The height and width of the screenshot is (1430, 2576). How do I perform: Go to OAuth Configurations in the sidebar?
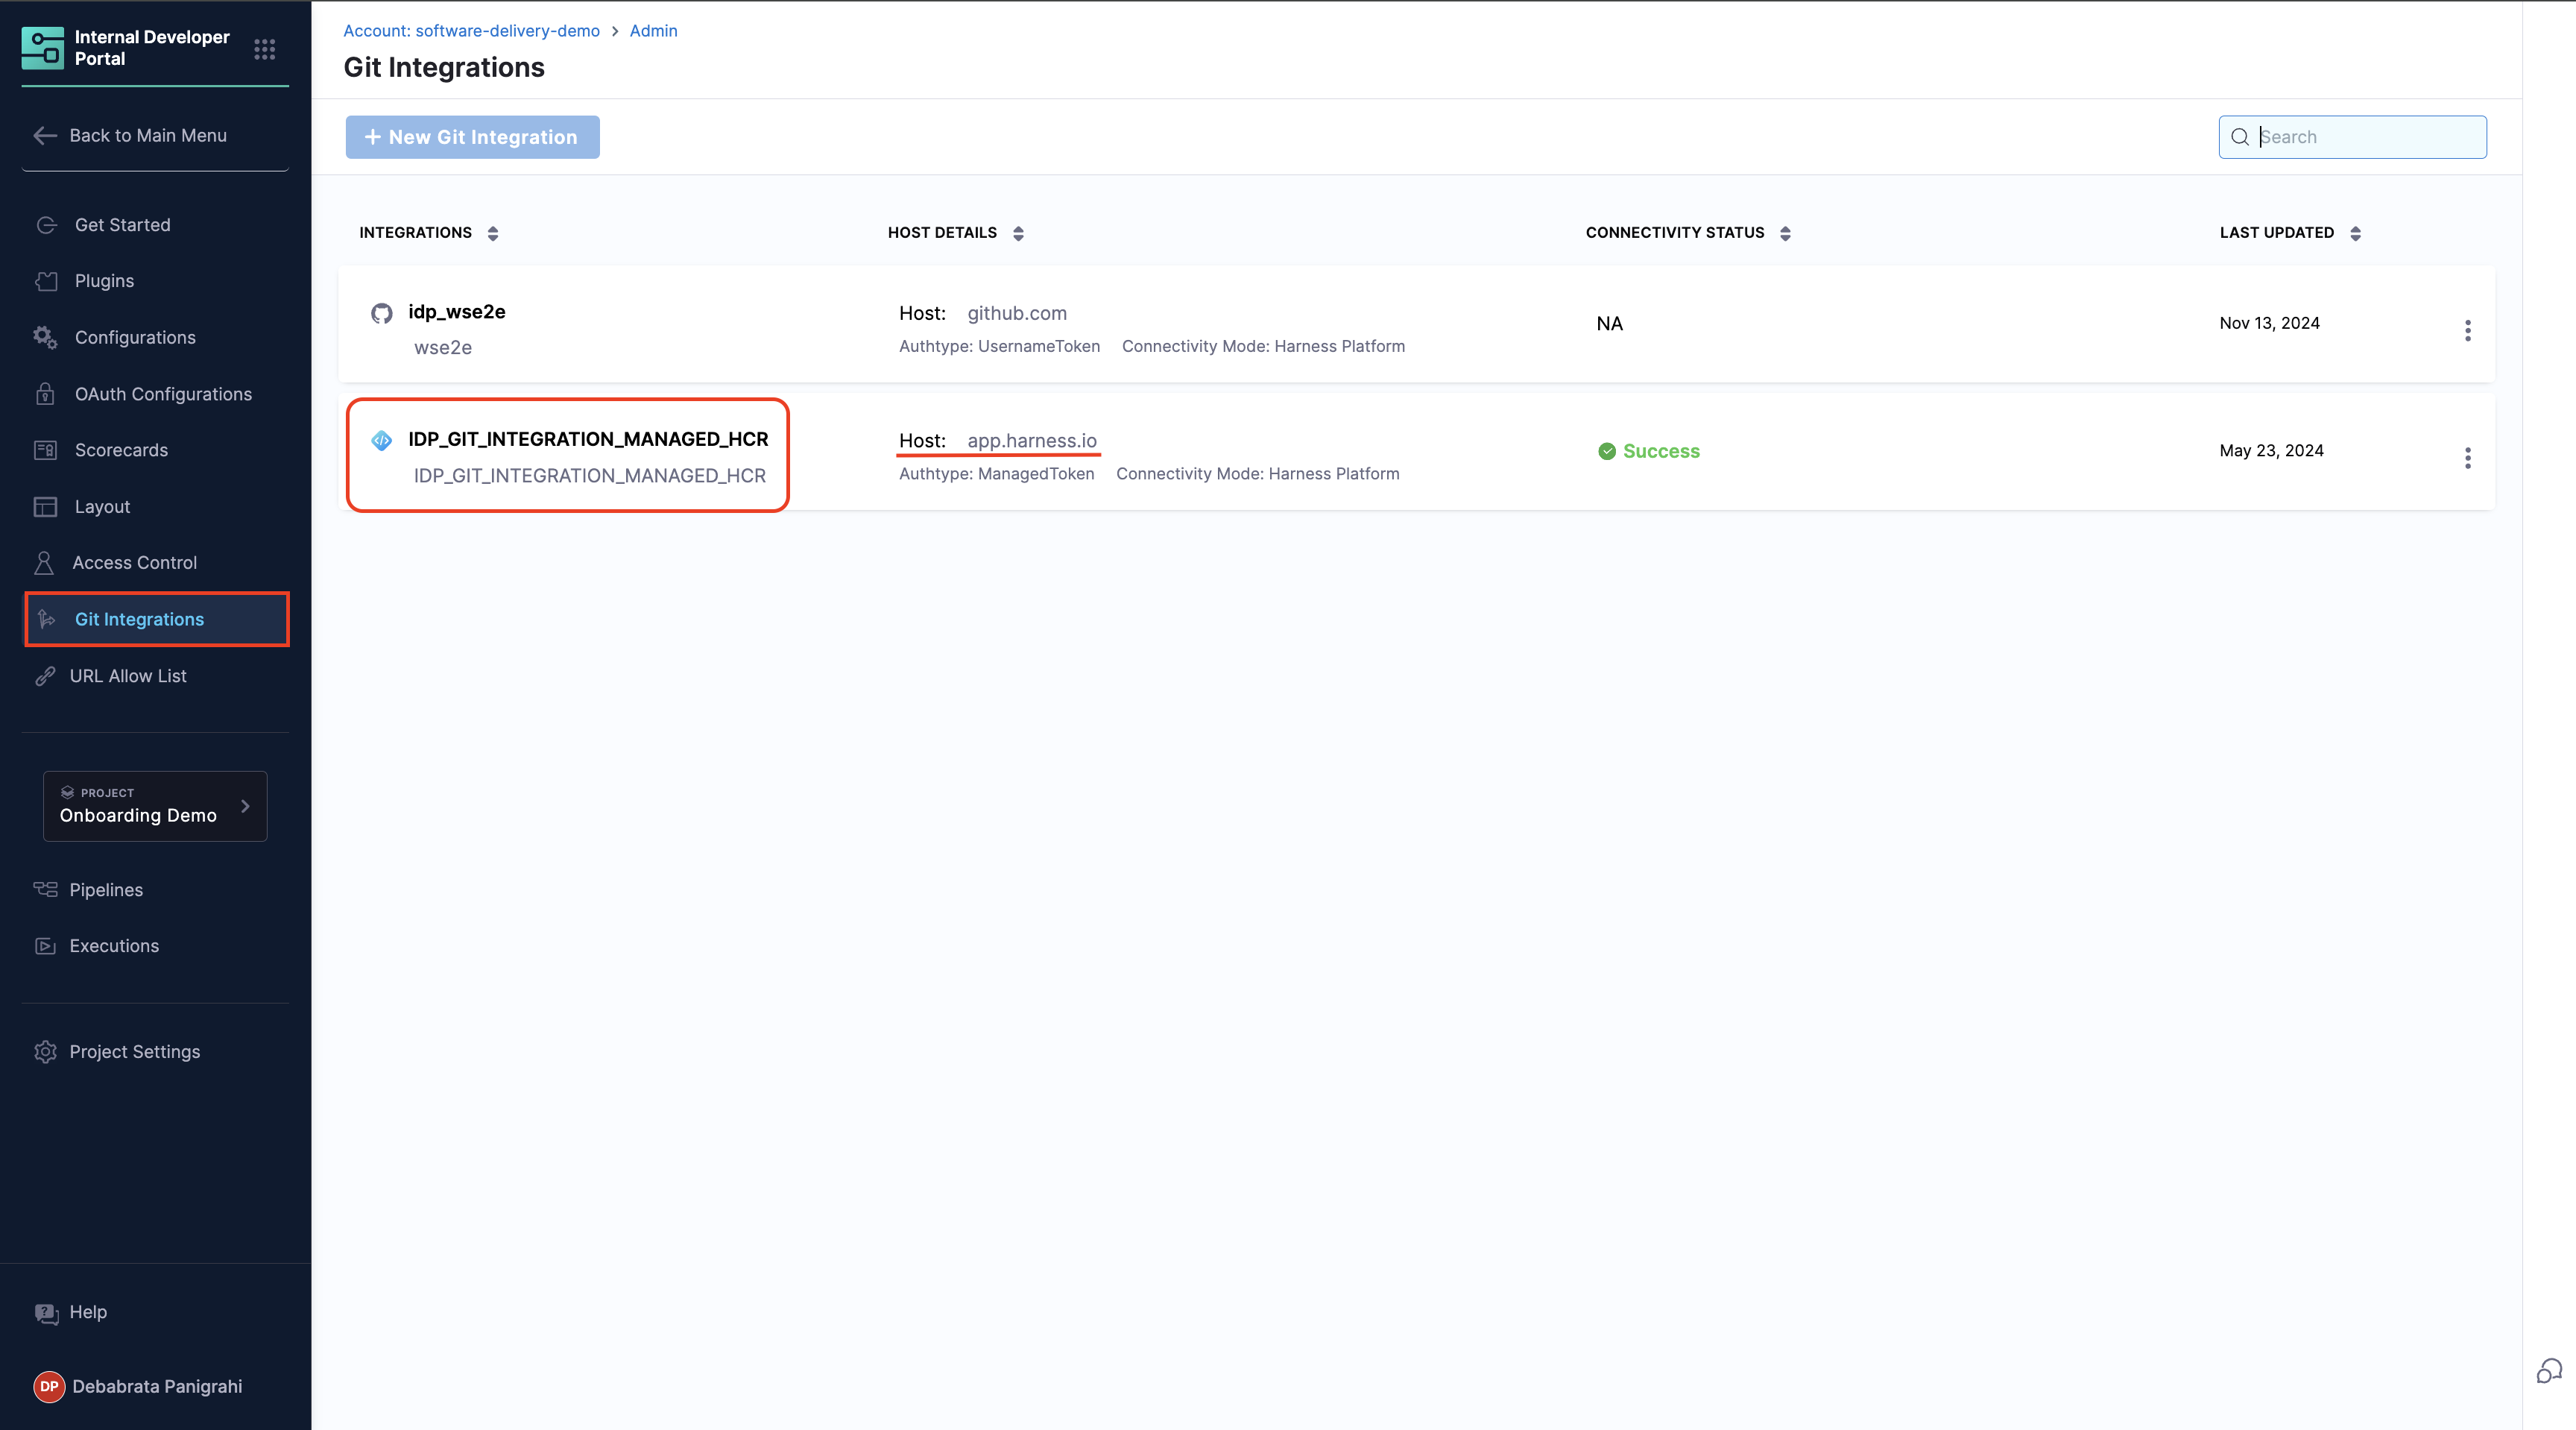click(x=163, y=394)
